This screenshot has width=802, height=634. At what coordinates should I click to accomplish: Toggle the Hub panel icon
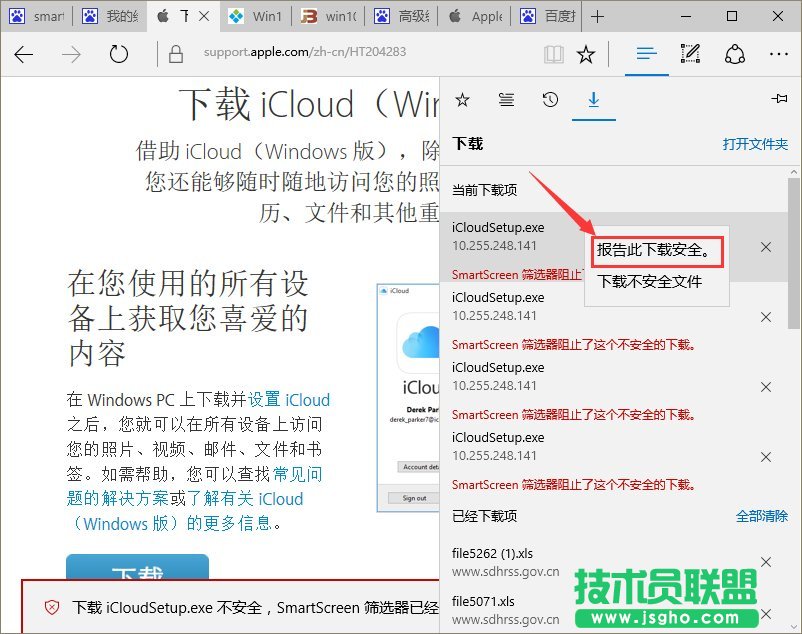coord(647,53)
